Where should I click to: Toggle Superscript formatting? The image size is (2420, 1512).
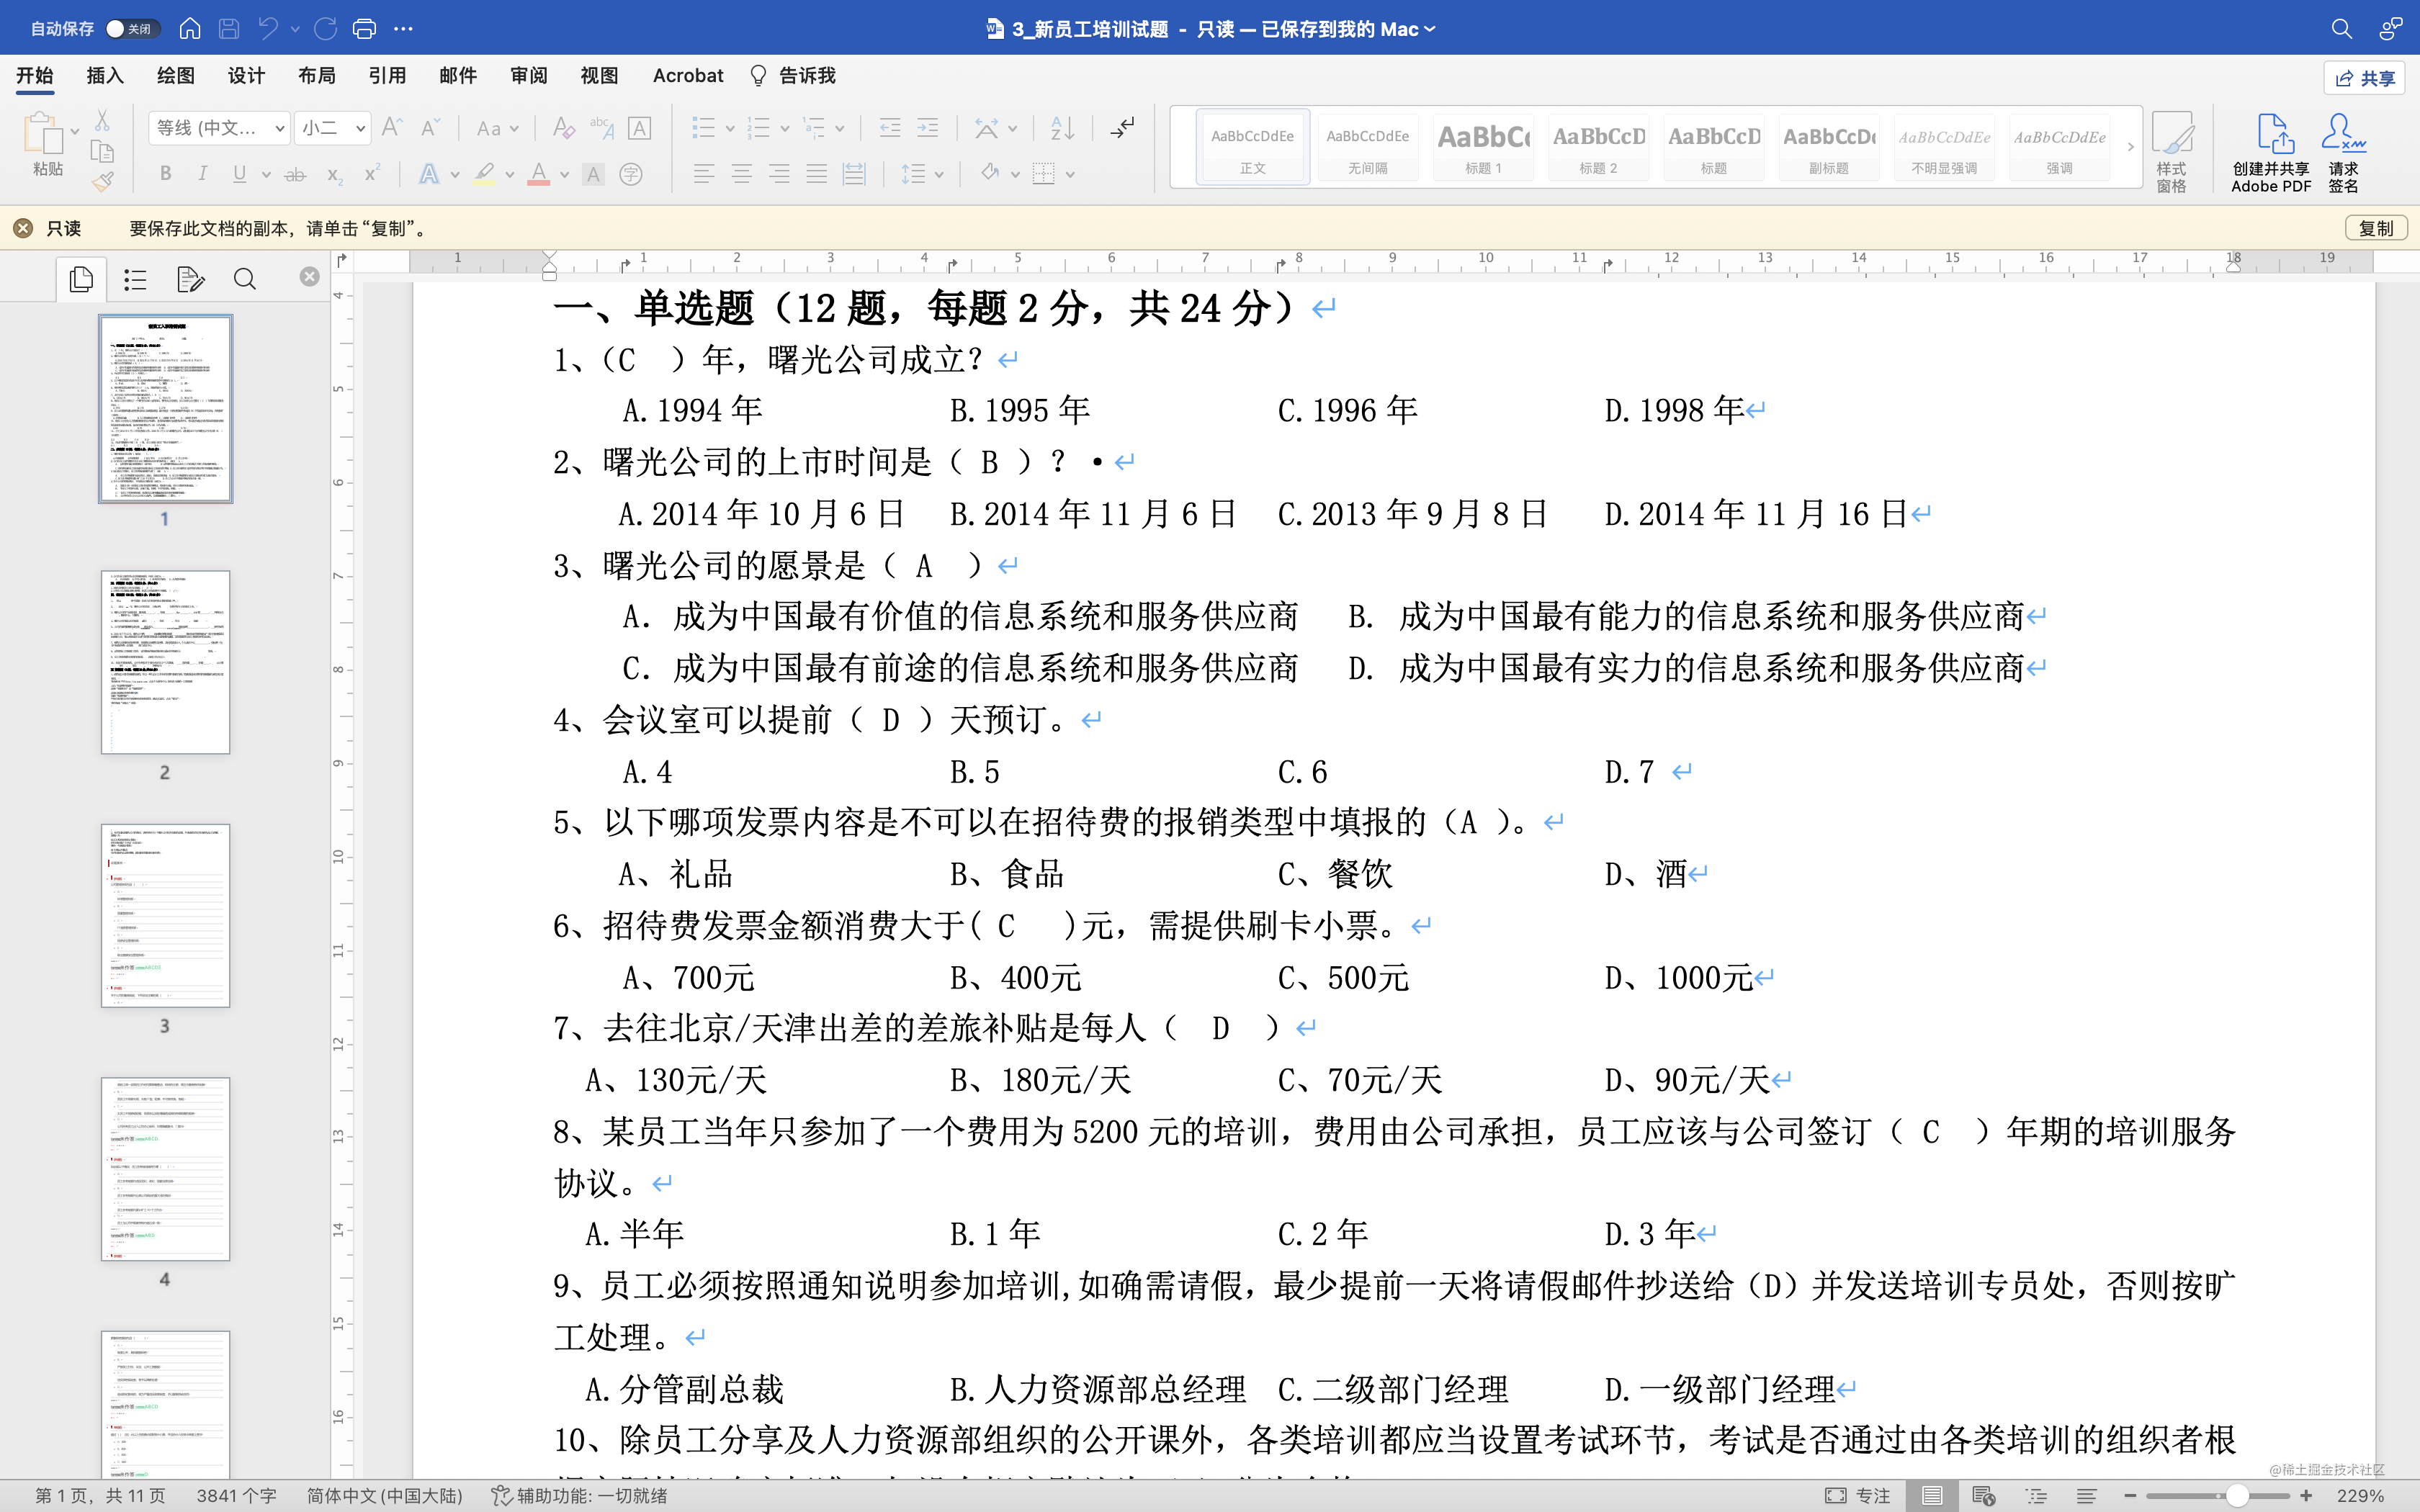coord(371,174)
